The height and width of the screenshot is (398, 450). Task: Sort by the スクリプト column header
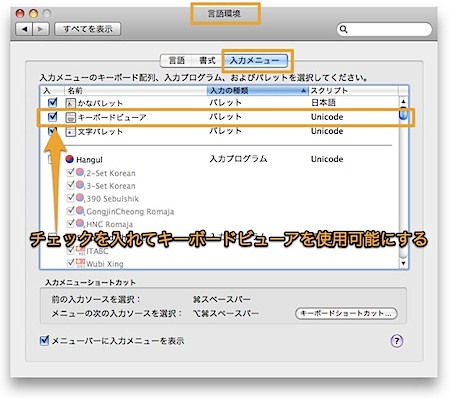(x=353, y=91)
